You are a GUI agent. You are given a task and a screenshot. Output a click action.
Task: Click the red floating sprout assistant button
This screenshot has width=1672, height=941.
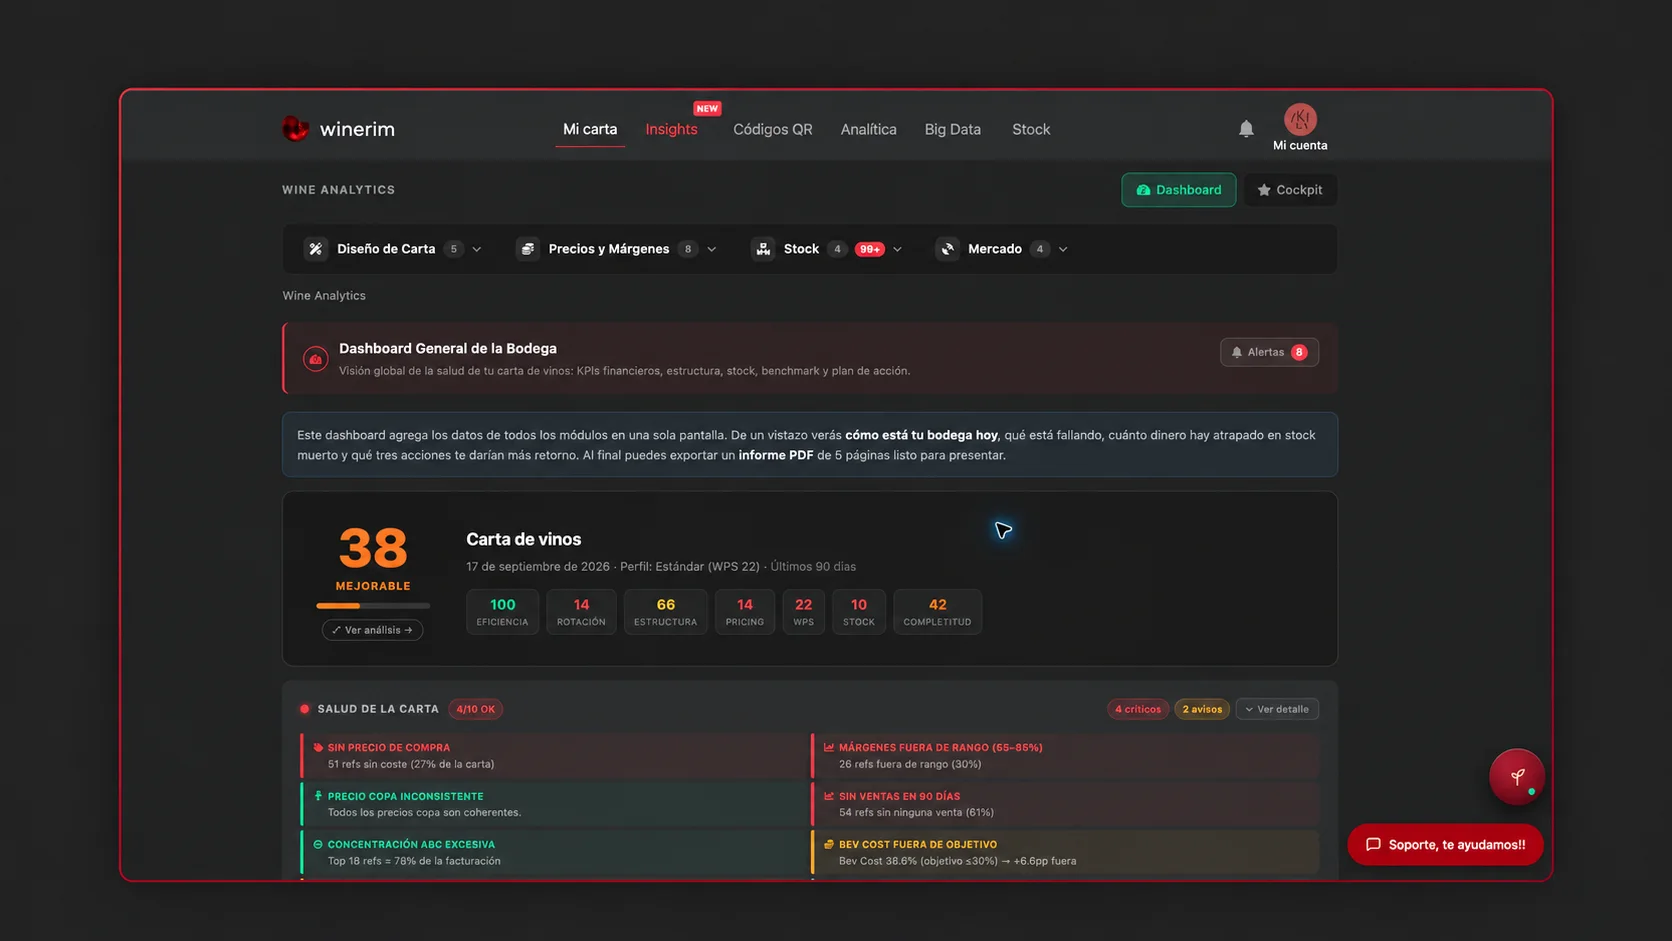pos(1517,776)
